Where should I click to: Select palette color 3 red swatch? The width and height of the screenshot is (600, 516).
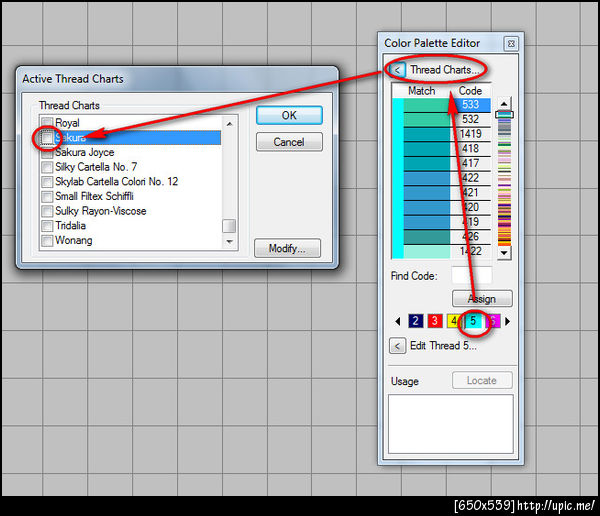click(435, 321)
